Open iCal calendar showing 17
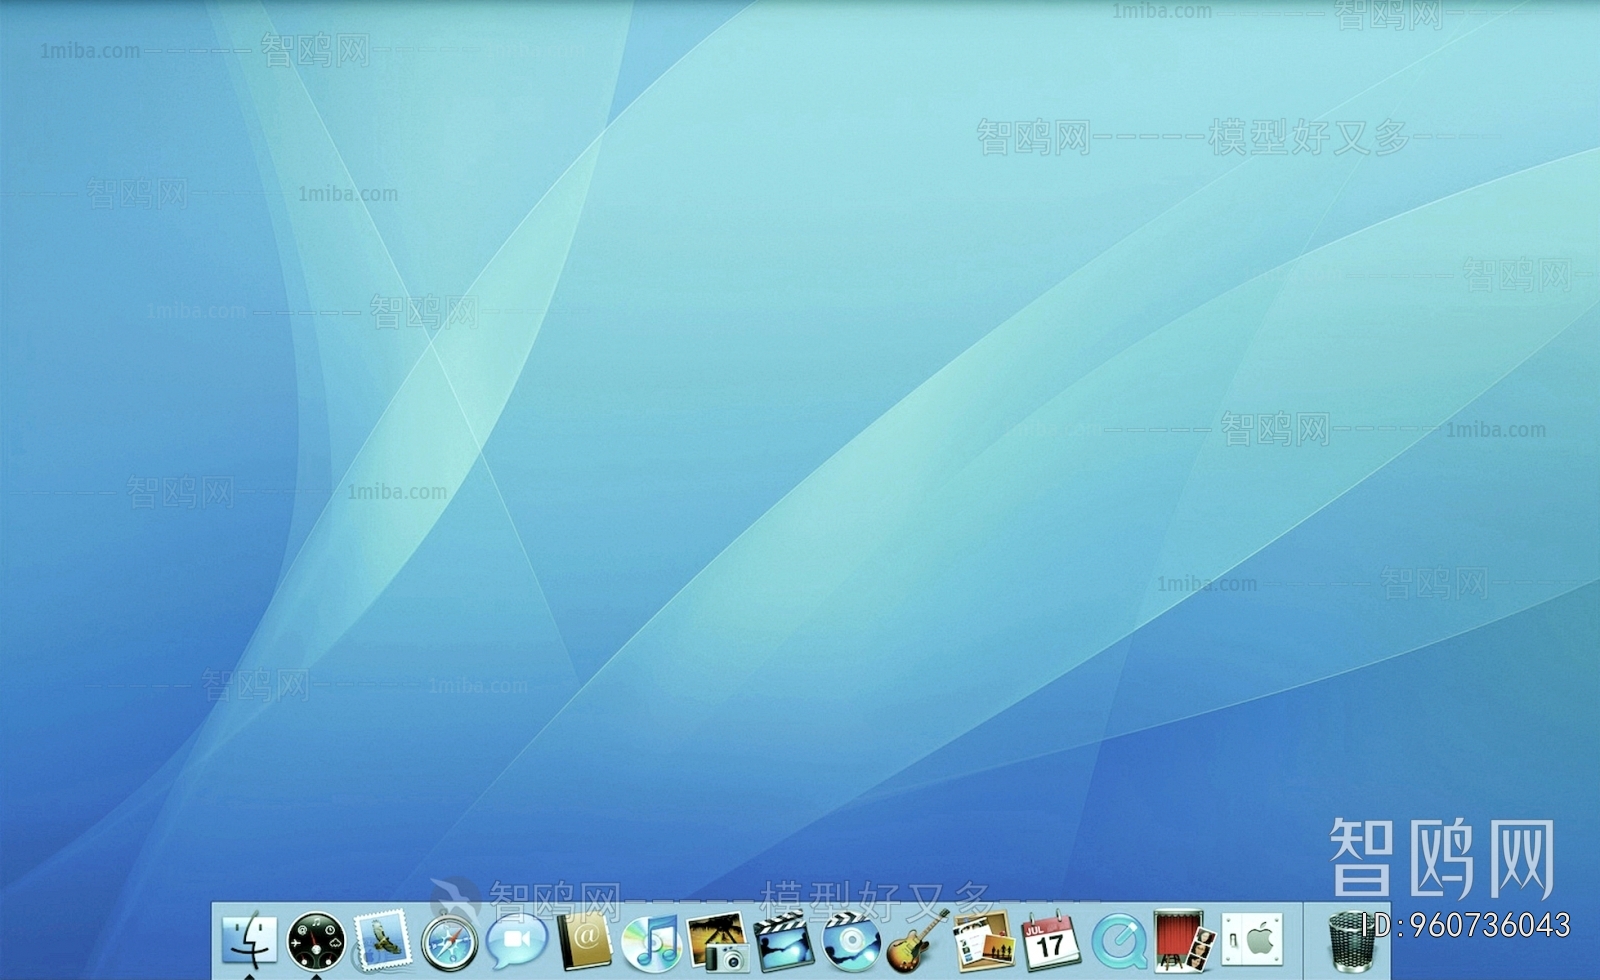The image size is (1600, 980). [x=1051, y=941]
